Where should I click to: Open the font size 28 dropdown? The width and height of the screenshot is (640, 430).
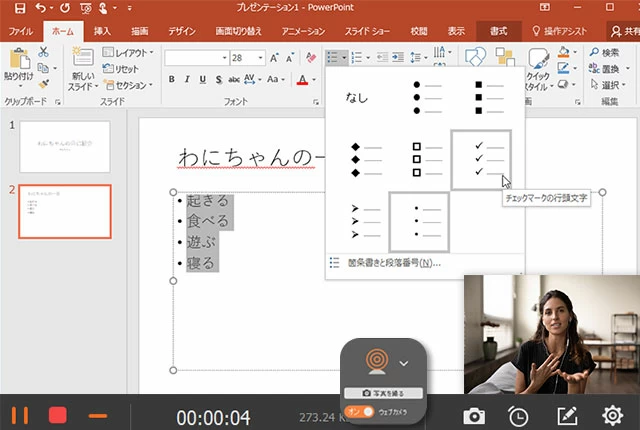tap(260, 58)
